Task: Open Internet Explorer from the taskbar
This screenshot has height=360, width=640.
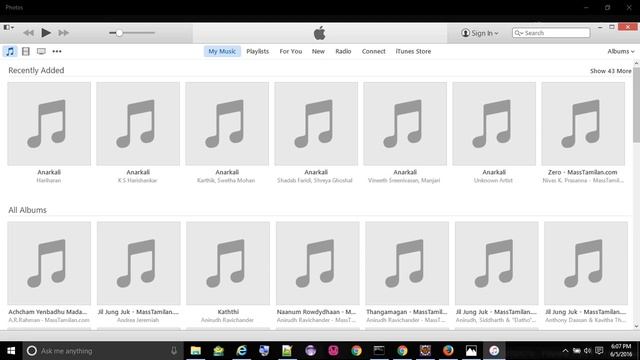Action: tap(242, 351)
